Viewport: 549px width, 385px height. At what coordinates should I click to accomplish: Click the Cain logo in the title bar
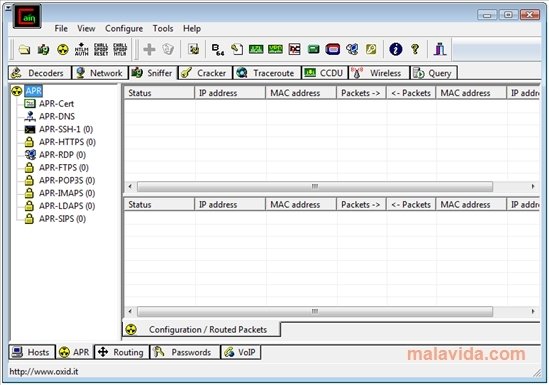pyautogui.click(x=27, y=16)
